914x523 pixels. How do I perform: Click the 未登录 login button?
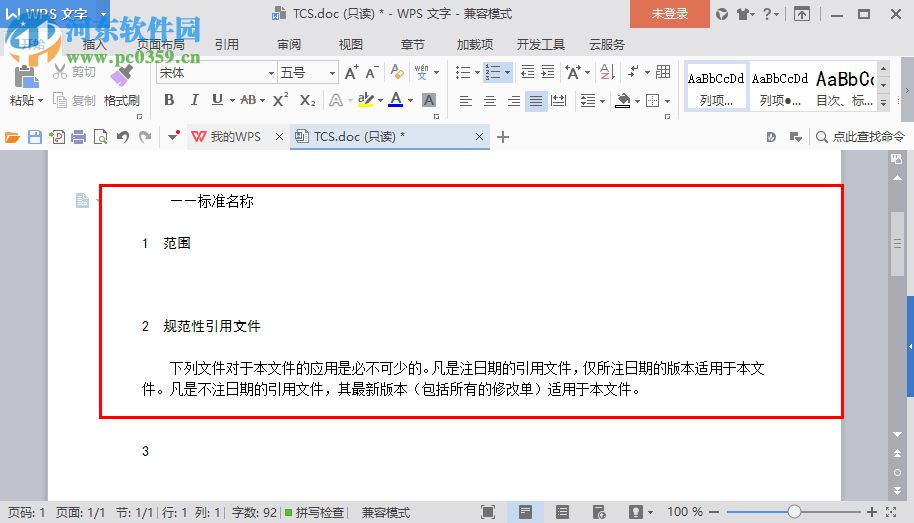click(670, 14)
